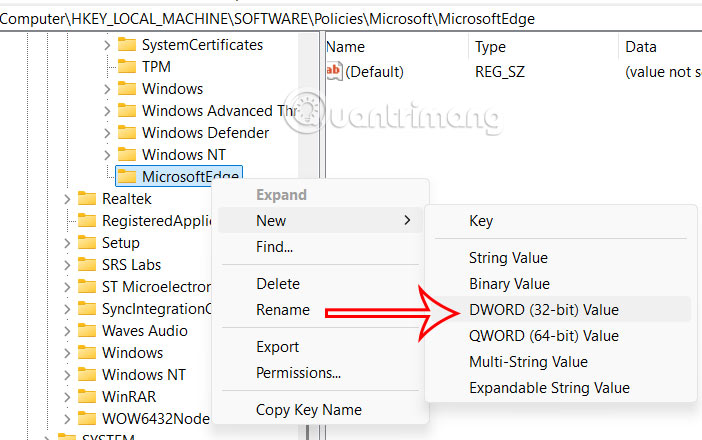Expand the SystemCertificates key

[107, 45]
